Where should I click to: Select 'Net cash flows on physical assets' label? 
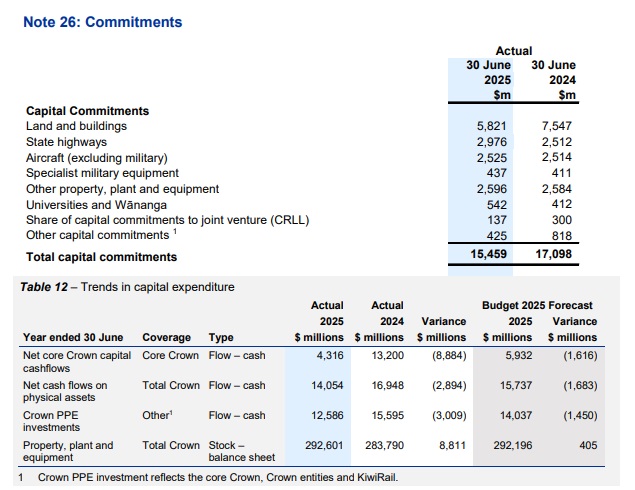click(65, 391)
